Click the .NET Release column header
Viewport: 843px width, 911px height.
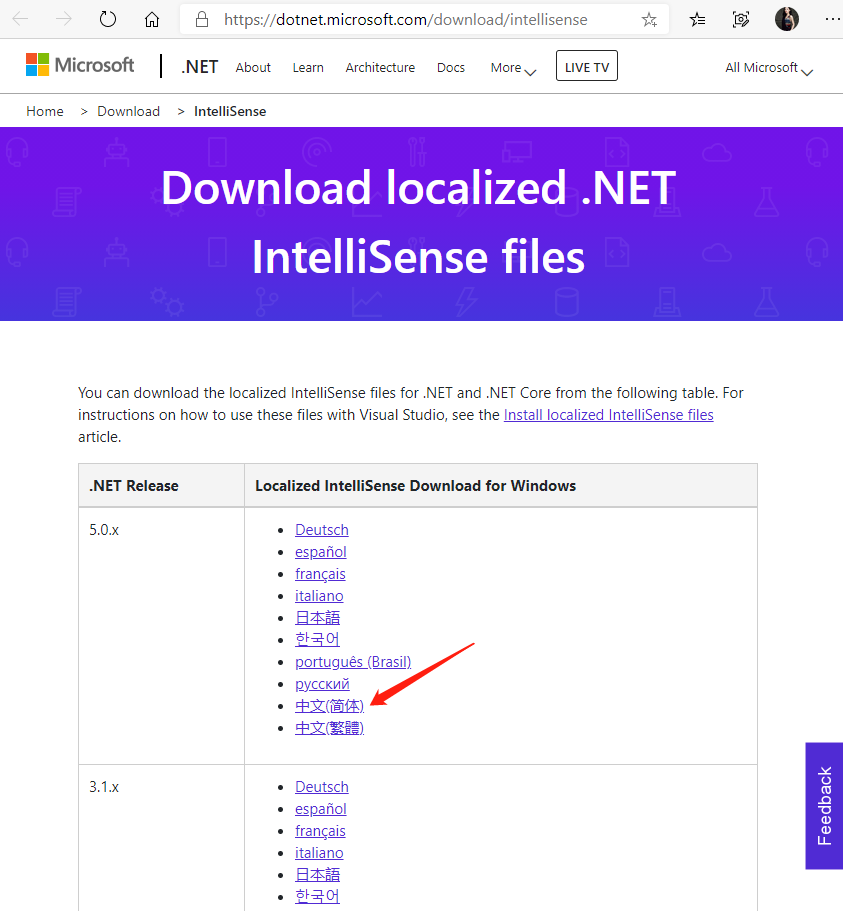162,486
